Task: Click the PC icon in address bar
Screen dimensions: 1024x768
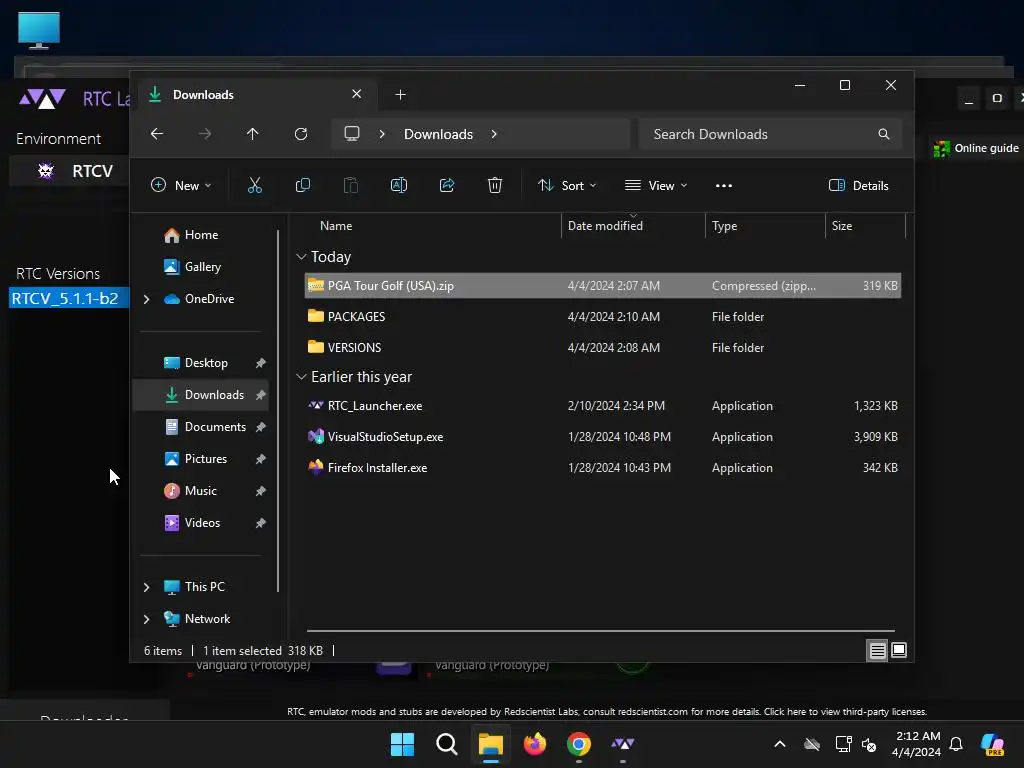Action: (x=352, y=134)
